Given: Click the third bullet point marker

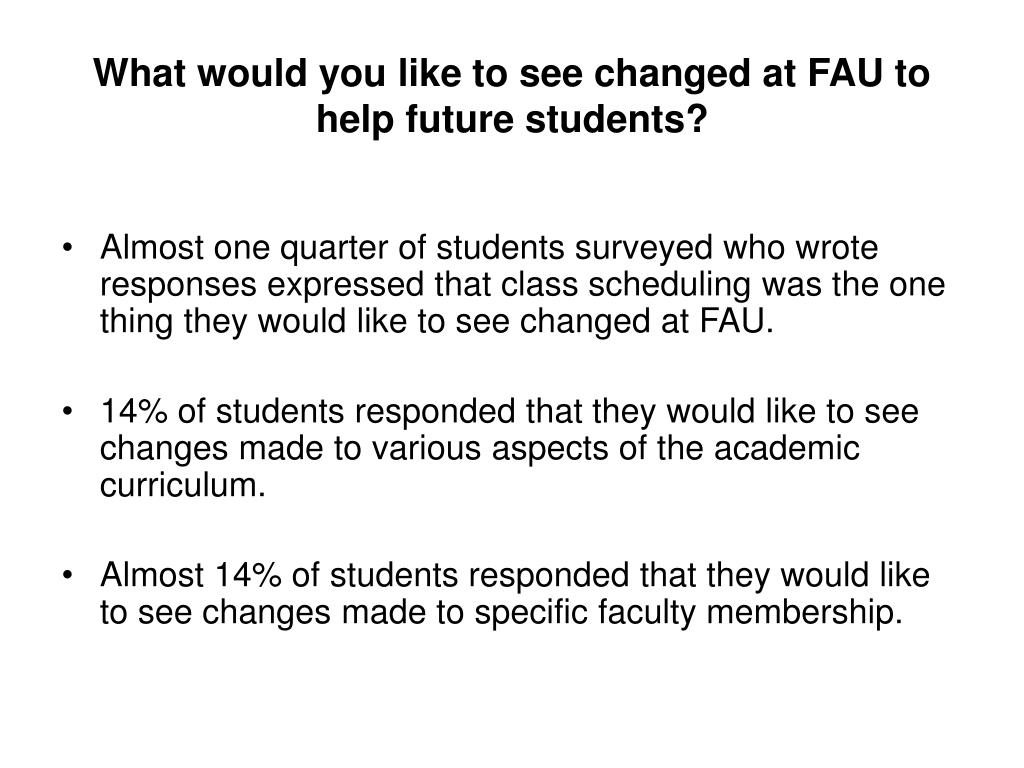Looking at the screenshot, I should click(x=67, y=575).
